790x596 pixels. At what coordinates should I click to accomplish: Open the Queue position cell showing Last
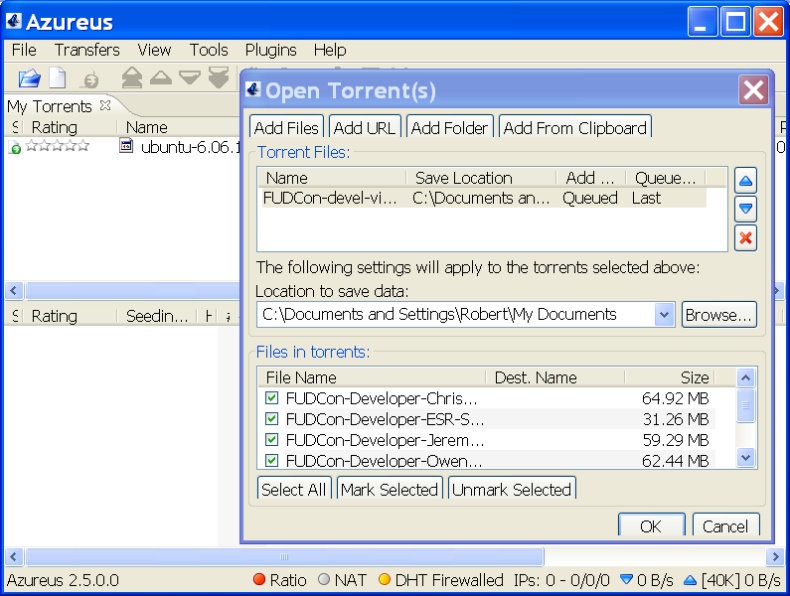pos(646,198)
